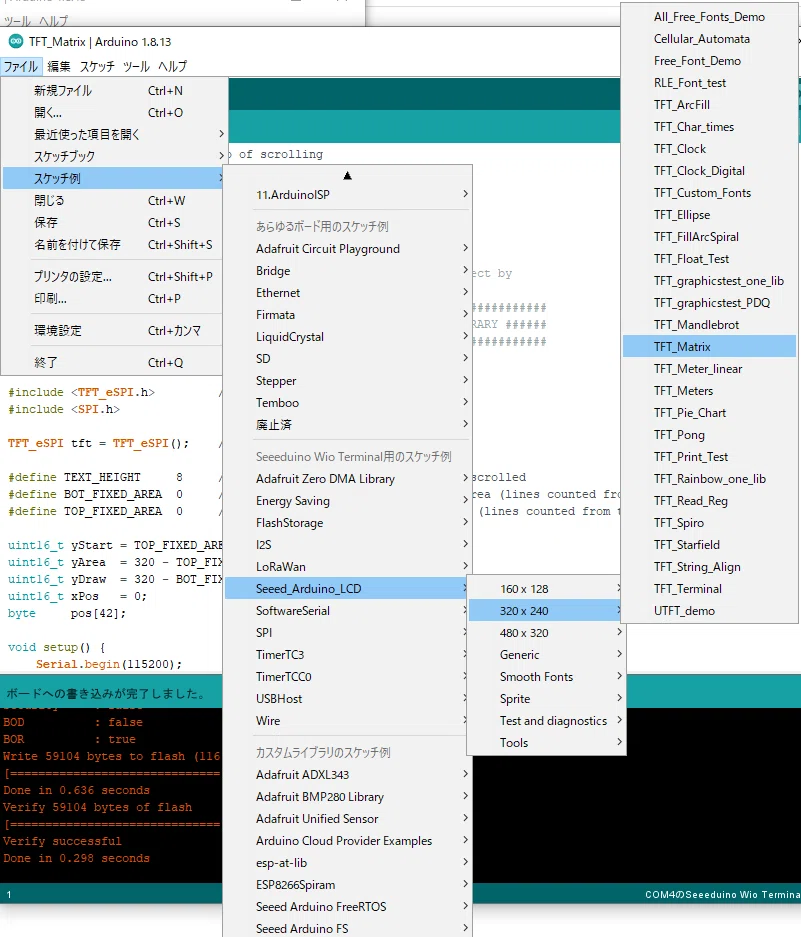Open the Sprite submenu
Viewport: 801px width, 937px height.
click(546, 699)
